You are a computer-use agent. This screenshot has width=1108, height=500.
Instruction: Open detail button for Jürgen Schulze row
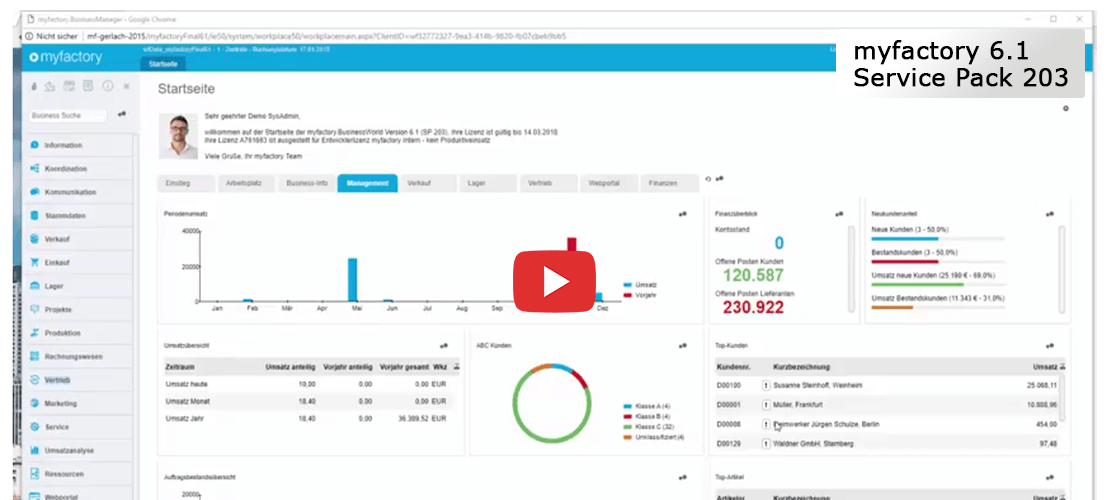click(x=765, y=424)
